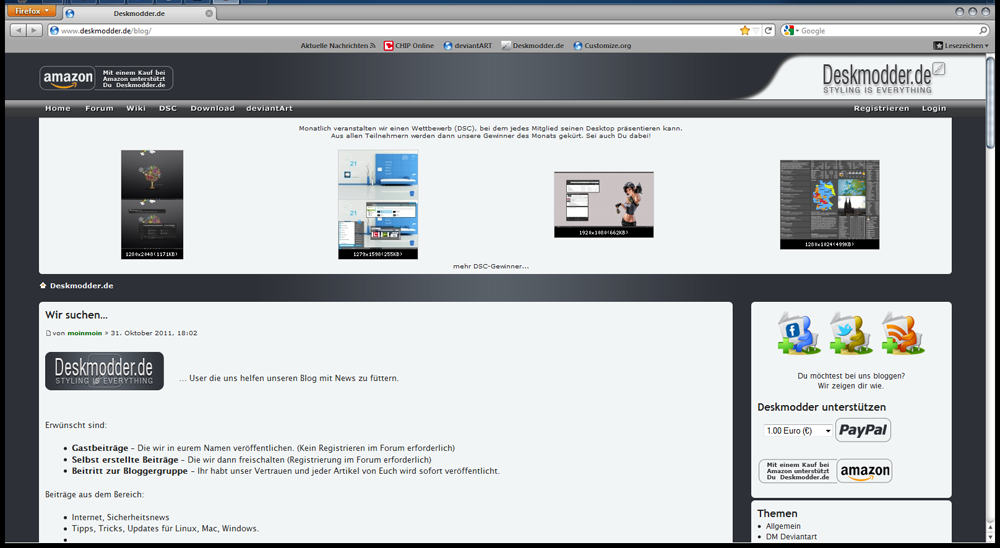Click the Deskmodder.de breadcrumb link
Screen dimensions: 1000x548
82,286
